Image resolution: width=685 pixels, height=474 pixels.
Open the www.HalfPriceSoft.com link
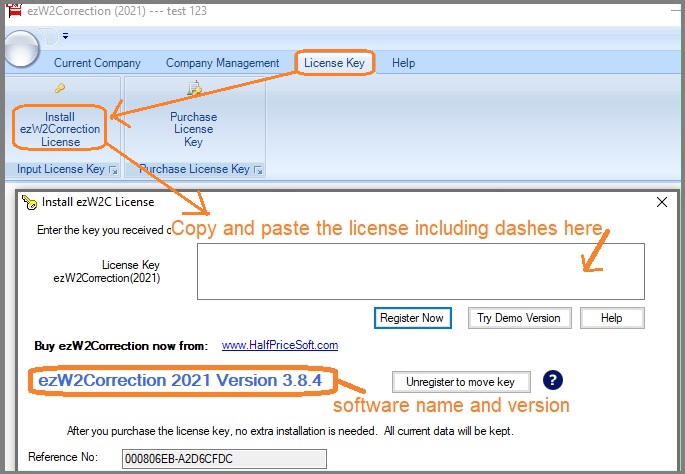point(279,345)
